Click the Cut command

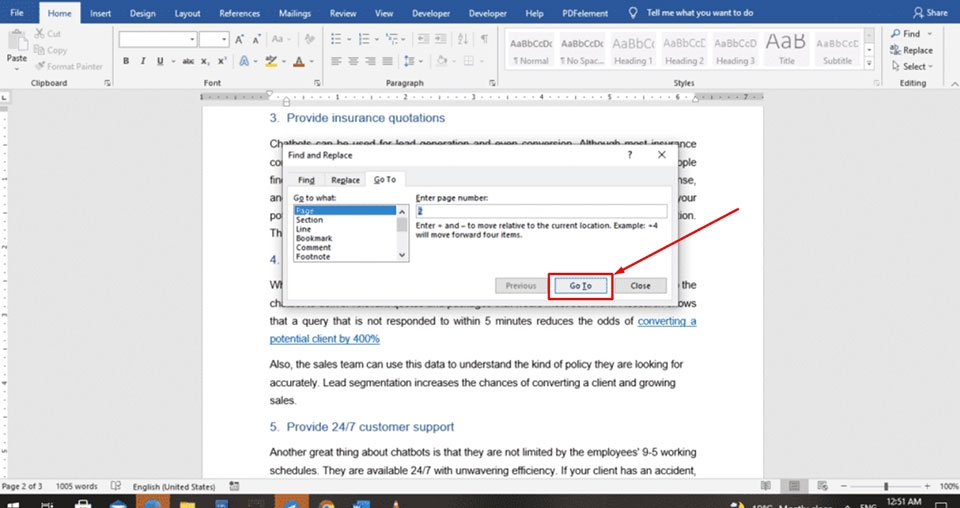click(47, 34)
